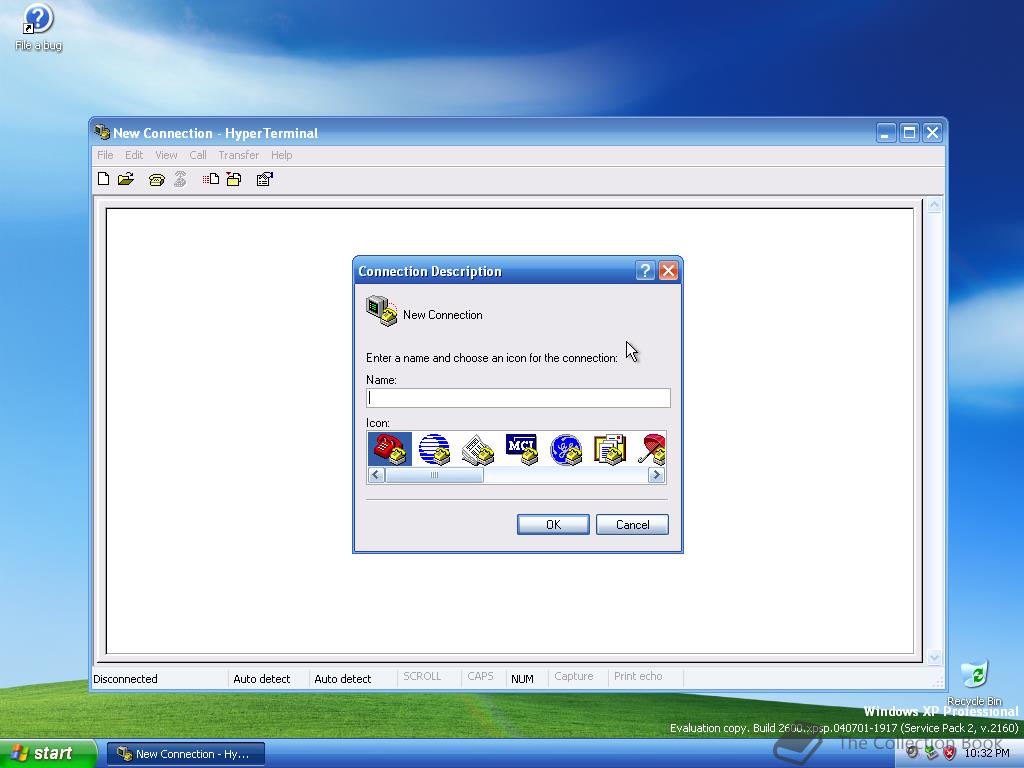Screen dimensions: 1024x768
Task: Click the help question mark in dialog title
Action: click(x=645, y=270)
